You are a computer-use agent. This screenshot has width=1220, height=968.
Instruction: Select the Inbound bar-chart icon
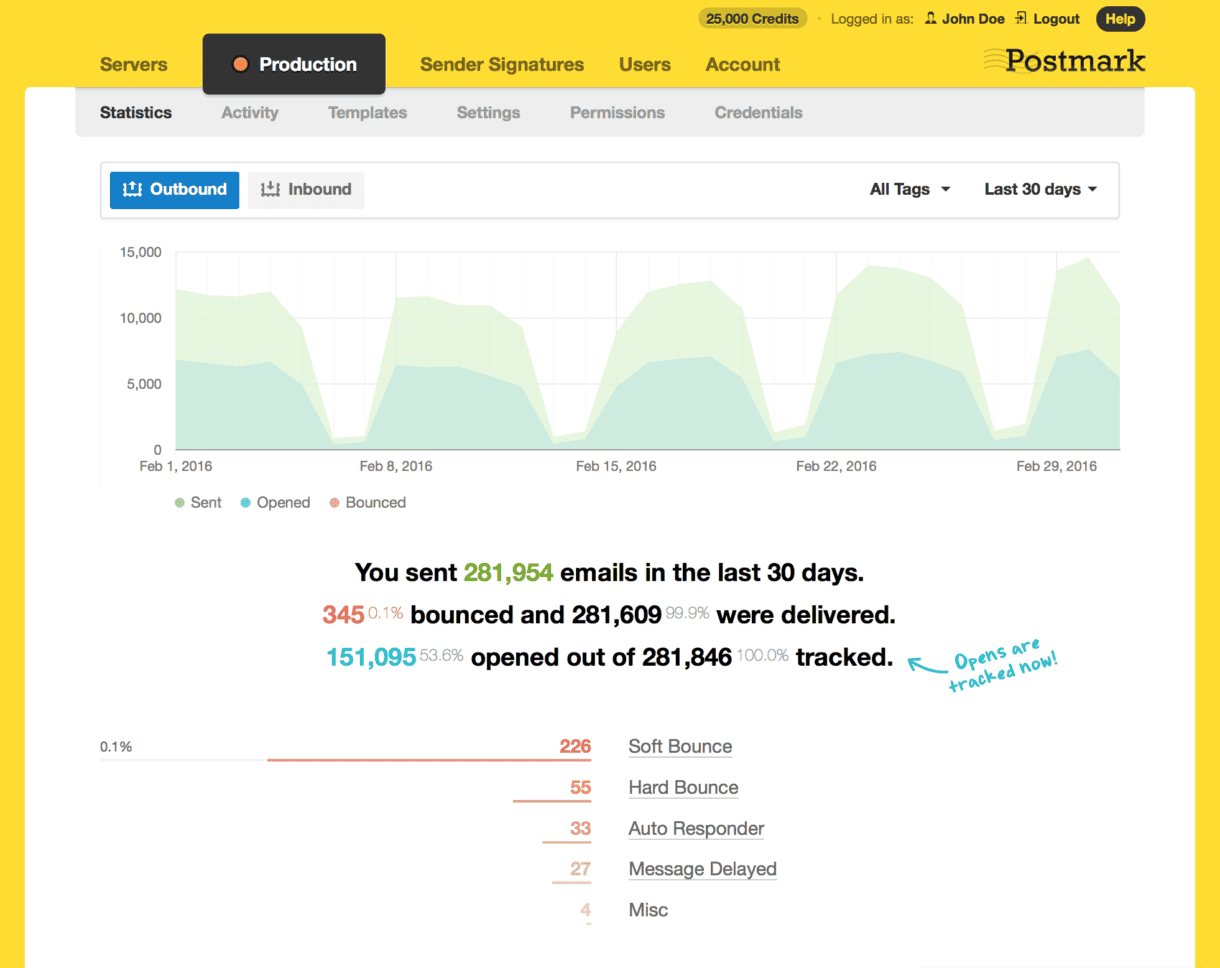pyautogui.click(x=270, y=189)
